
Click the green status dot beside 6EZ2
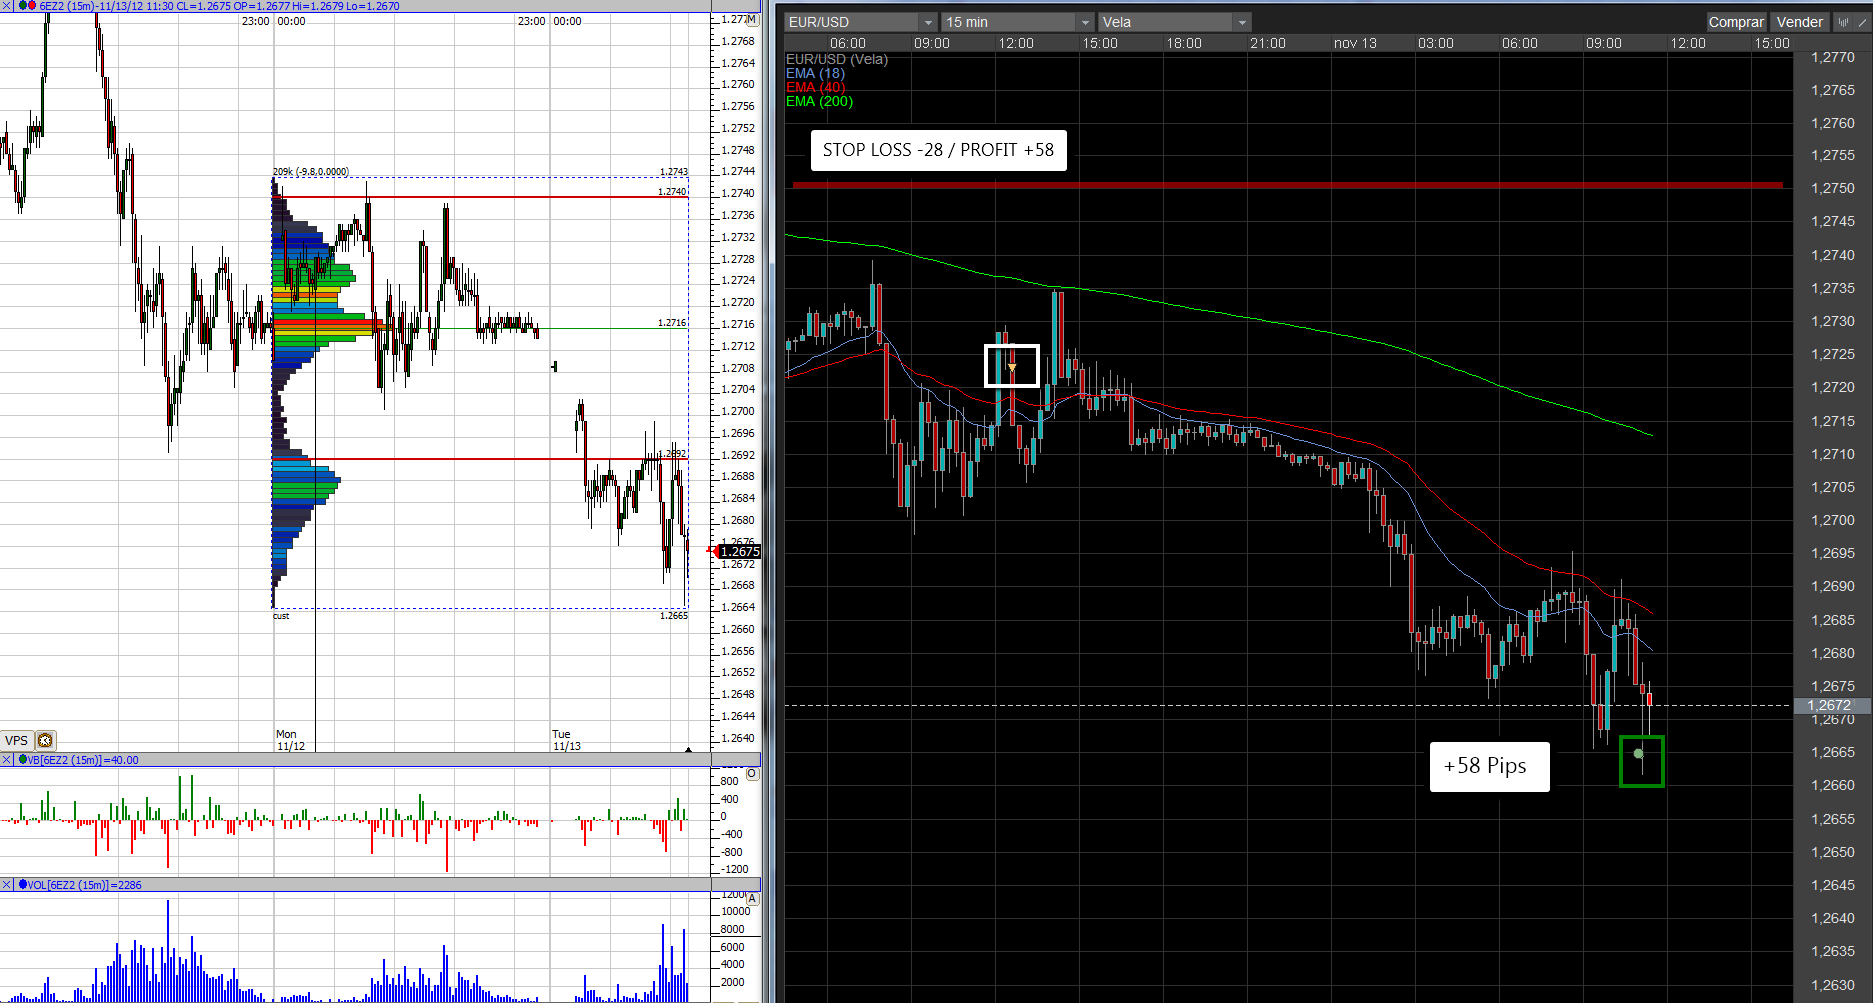click(21, 6)
